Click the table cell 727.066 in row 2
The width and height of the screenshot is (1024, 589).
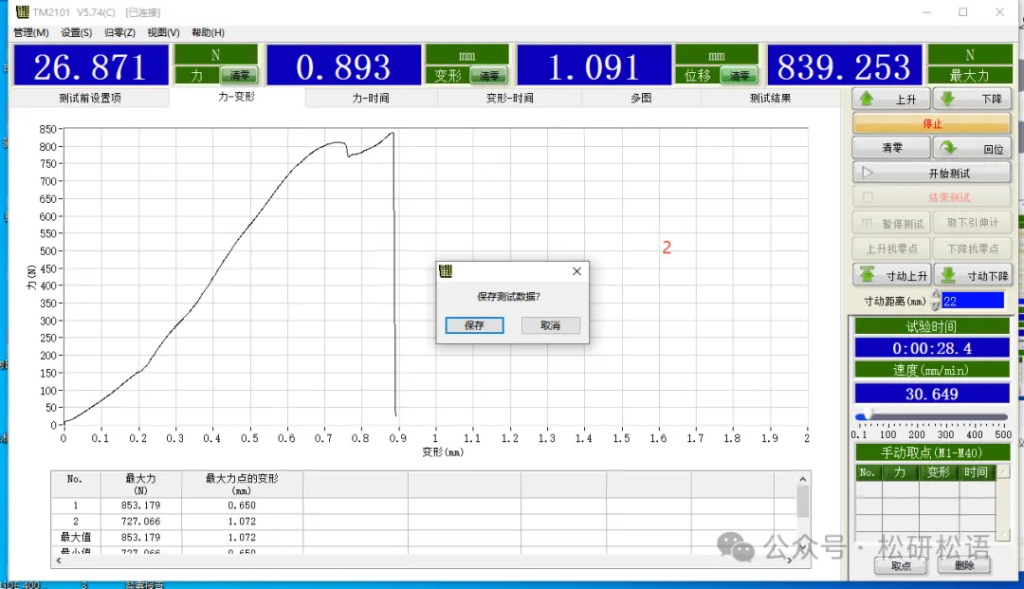point(140,521)
